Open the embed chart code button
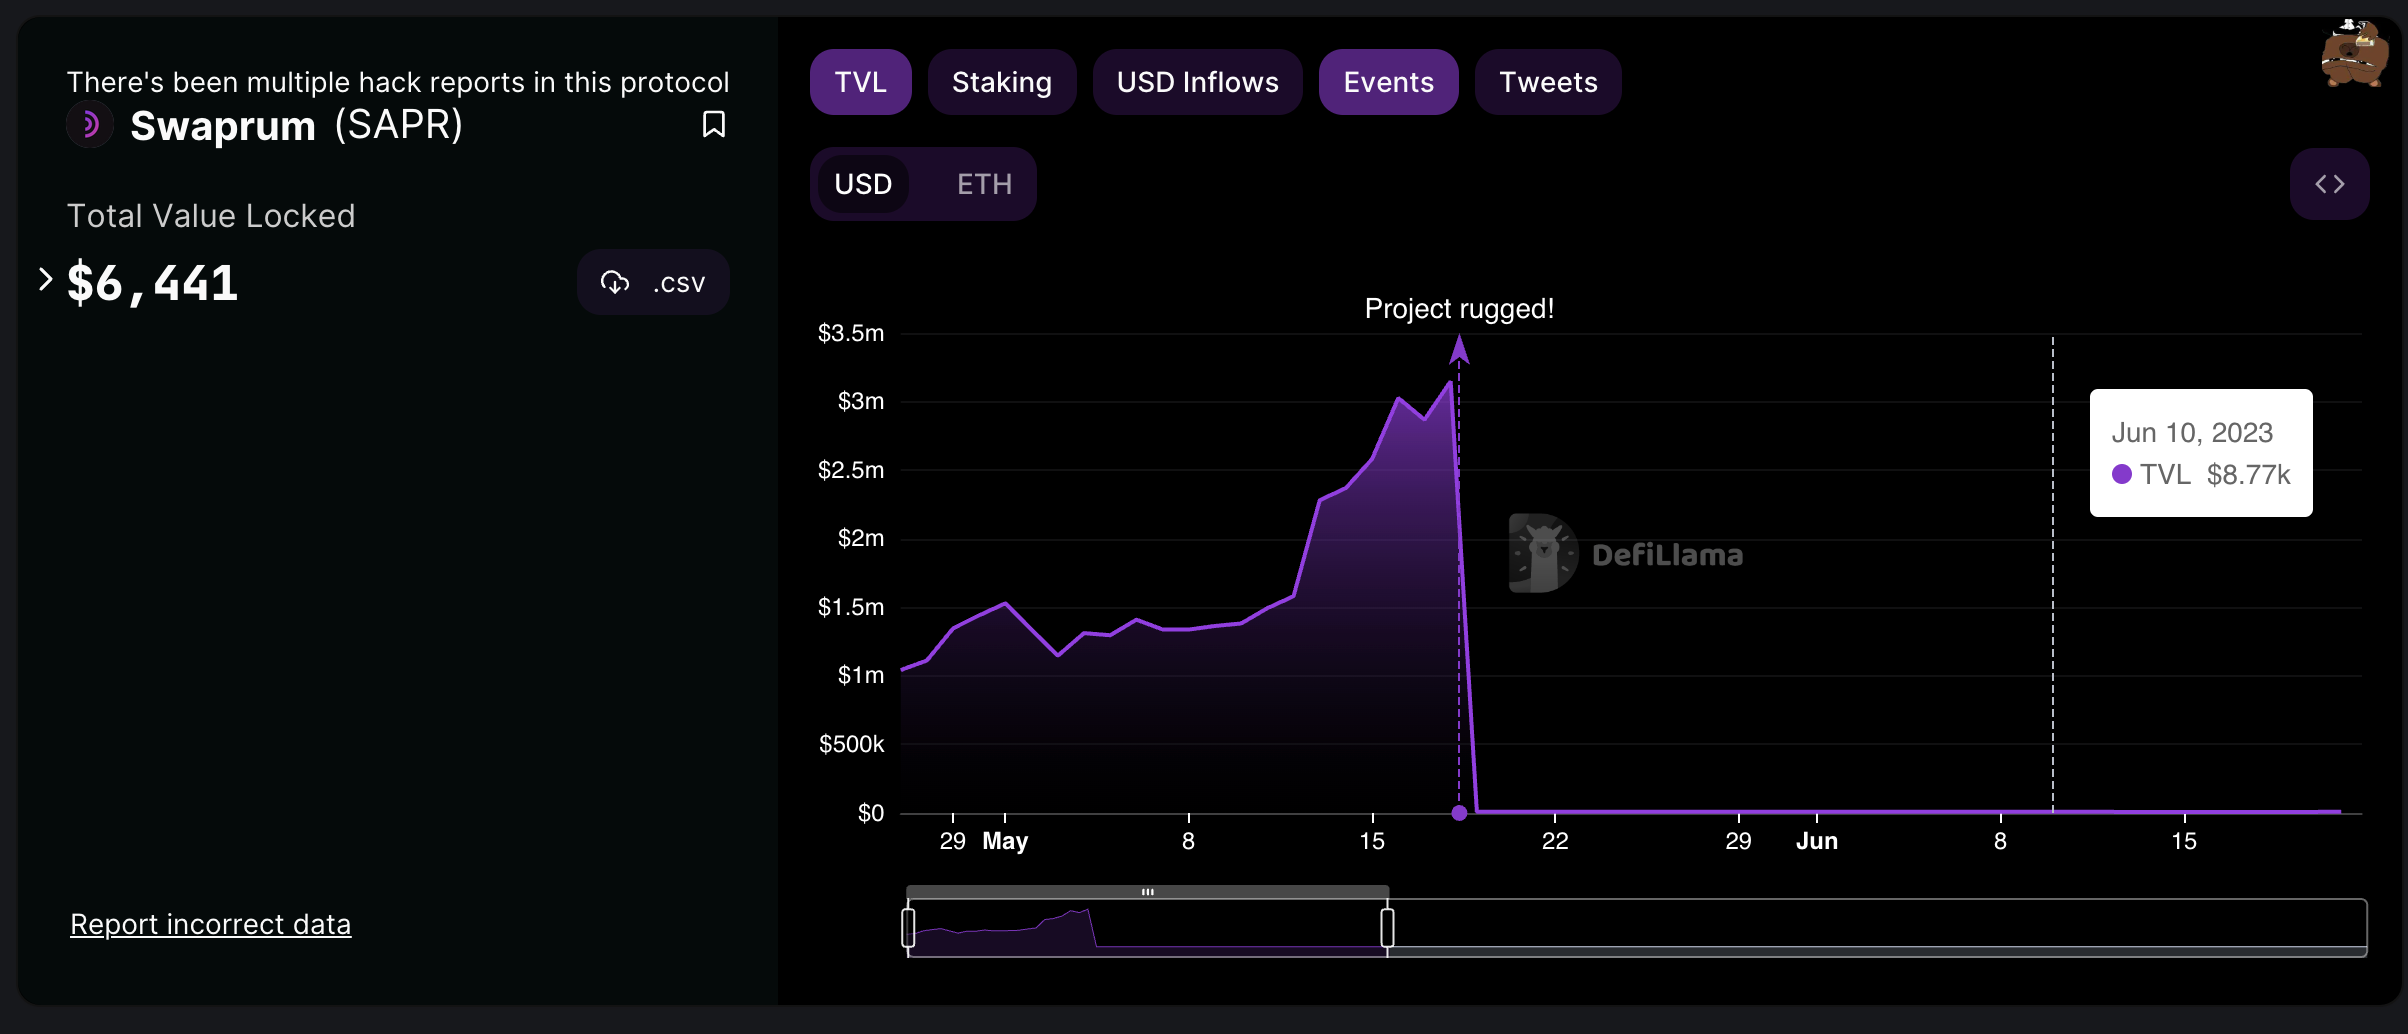The image size is (2408, 1034). point(2329,184)
